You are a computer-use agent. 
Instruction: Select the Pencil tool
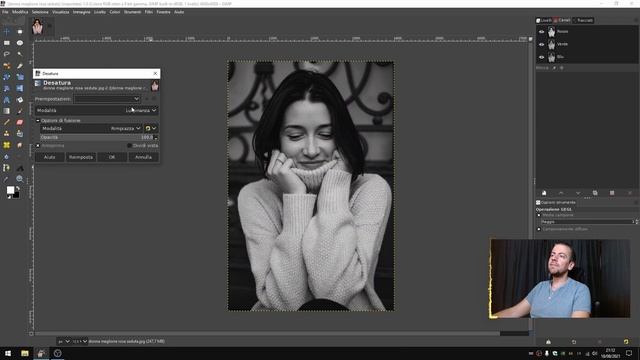pyautogui.click(x=7, y=122)
